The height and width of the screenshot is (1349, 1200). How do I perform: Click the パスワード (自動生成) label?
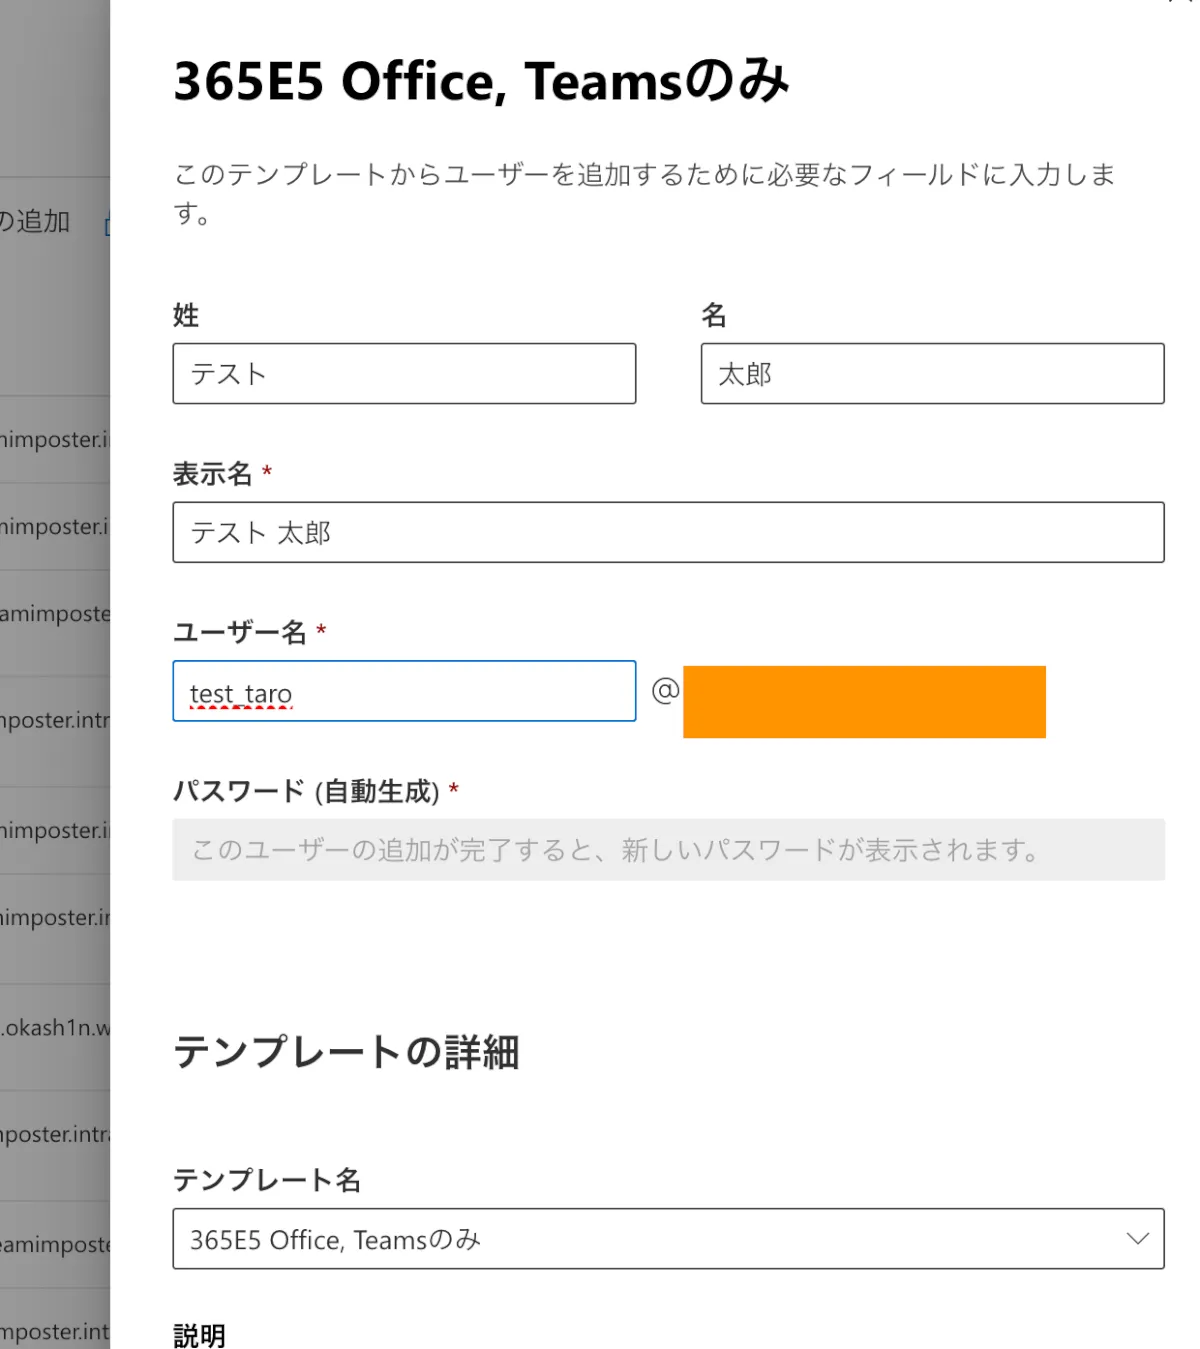[x=306, y=791]
